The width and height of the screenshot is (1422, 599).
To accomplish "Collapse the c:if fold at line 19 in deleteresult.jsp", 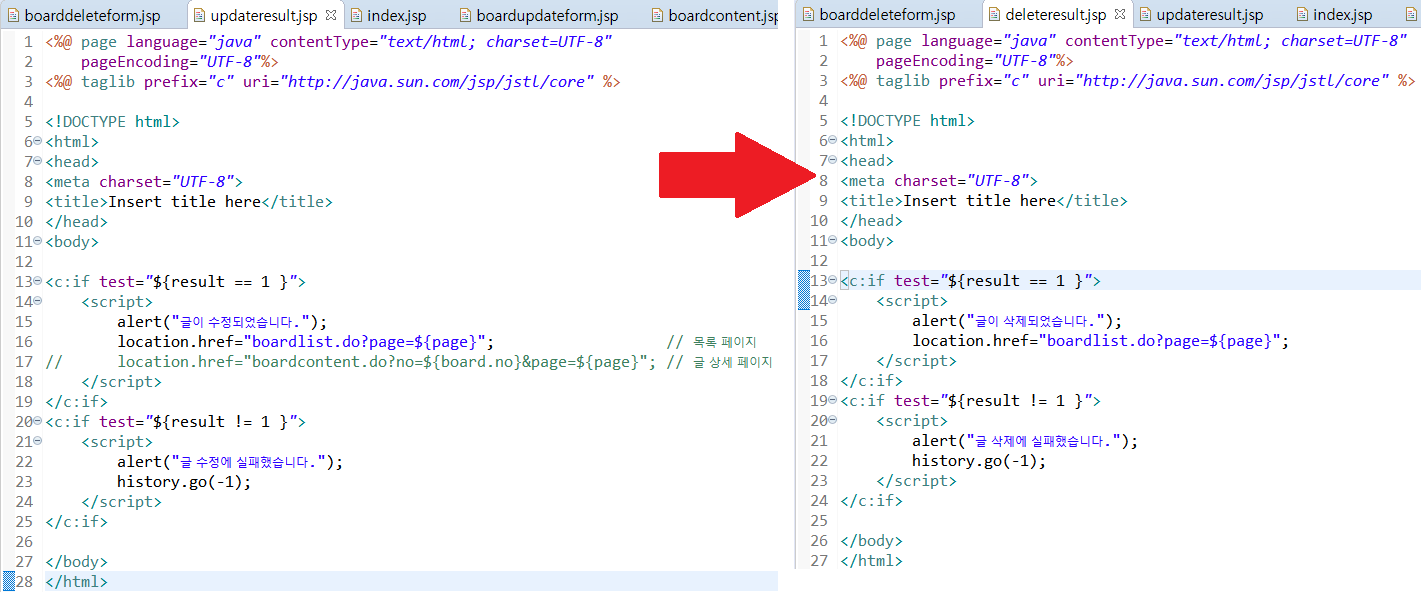I will click(832, 400).
